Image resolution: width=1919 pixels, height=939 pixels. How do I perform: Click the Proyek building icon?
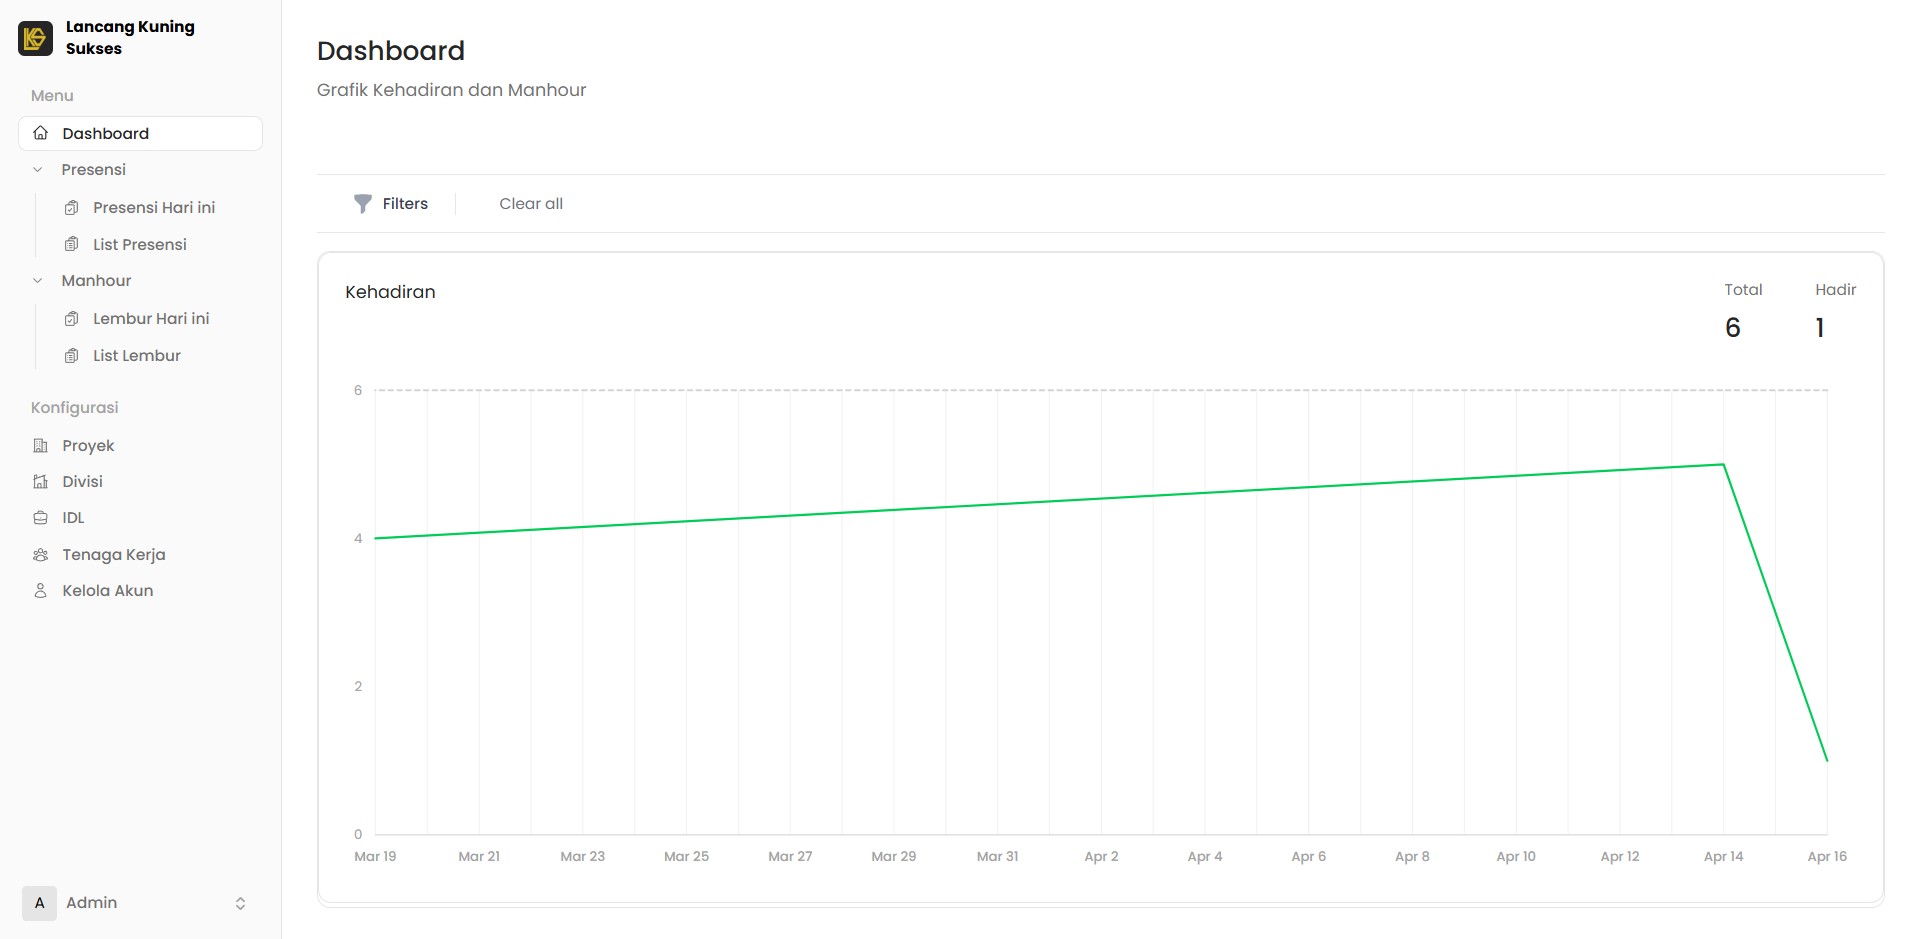[x=41, y=446]
